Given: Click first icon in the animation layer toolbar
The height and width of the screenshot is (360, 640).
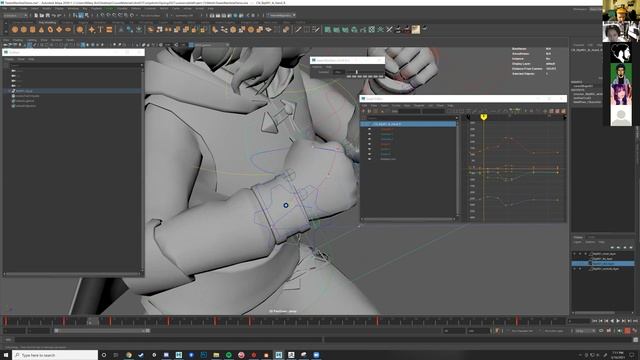Looking at the screenshot, I should pos(612,247).
